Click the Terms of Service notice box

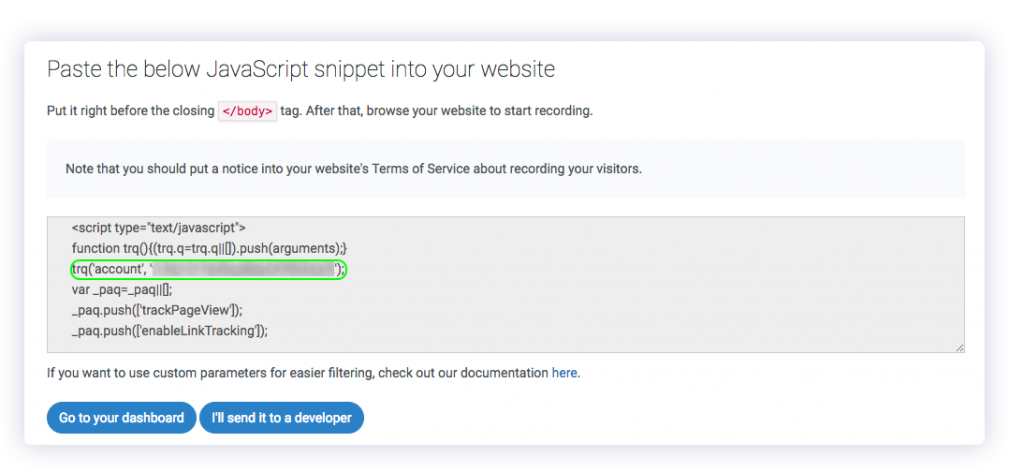[x=505, y=168]
